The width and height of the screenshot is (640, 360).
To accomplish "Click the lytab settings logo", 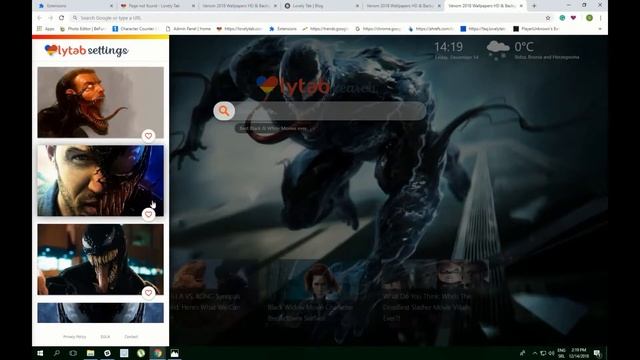I will point(86,50).
